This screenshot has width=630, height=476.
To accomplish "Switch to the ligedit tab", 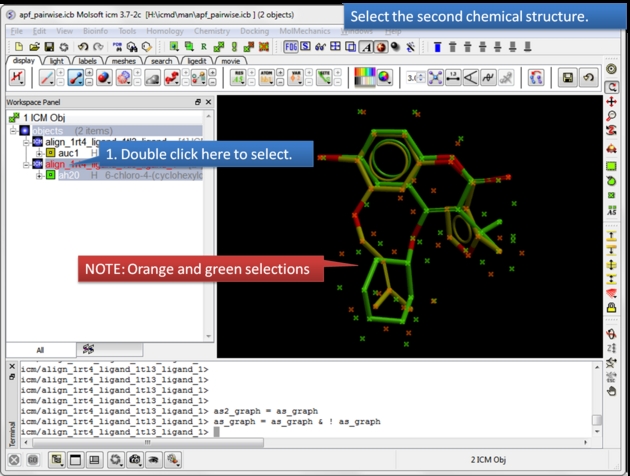I will click(197, 61).
